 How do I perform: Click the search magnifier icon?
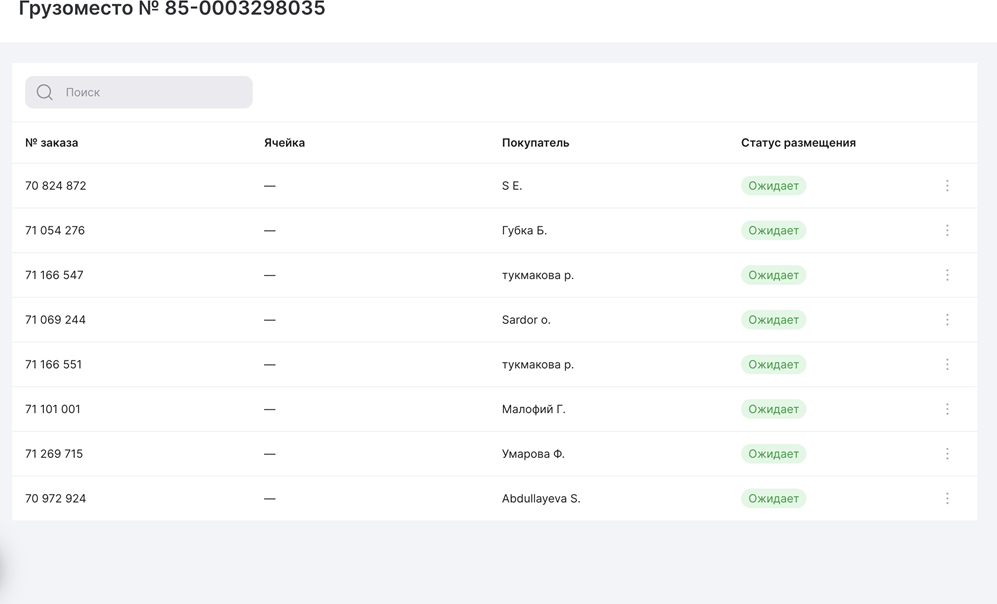[x=45, y=92]
